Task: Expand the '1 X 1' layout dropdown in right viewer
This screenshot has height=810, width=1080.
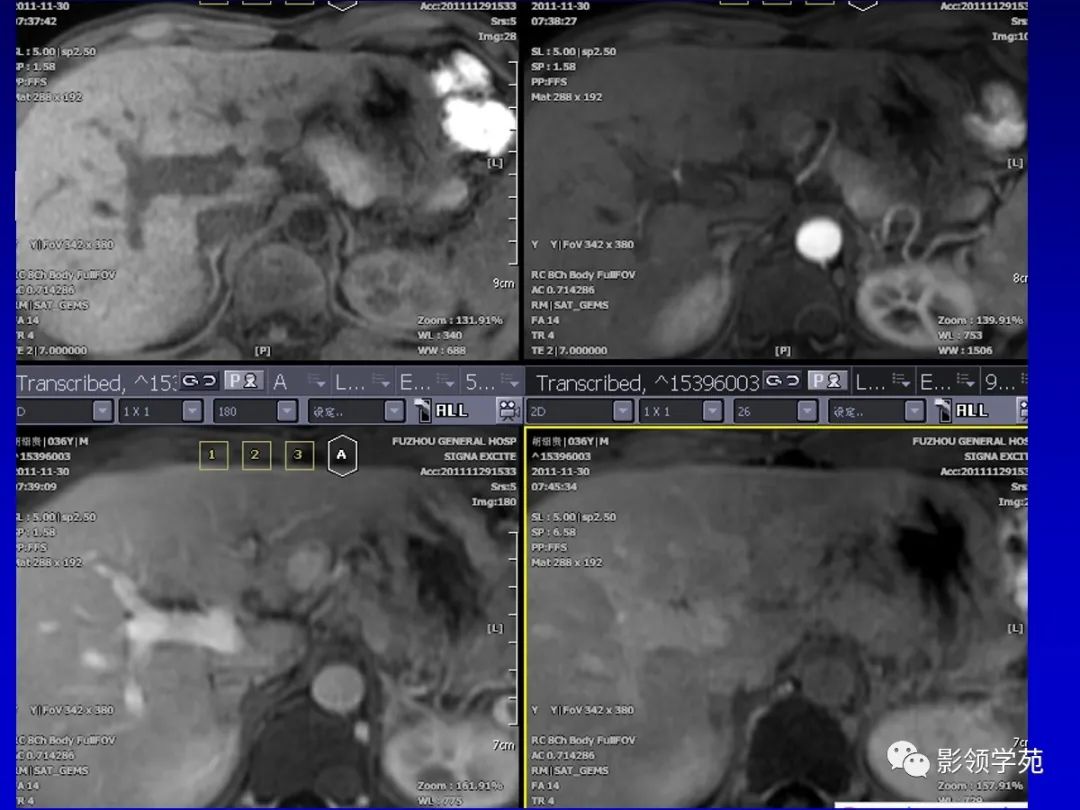Action: [712, 411]
